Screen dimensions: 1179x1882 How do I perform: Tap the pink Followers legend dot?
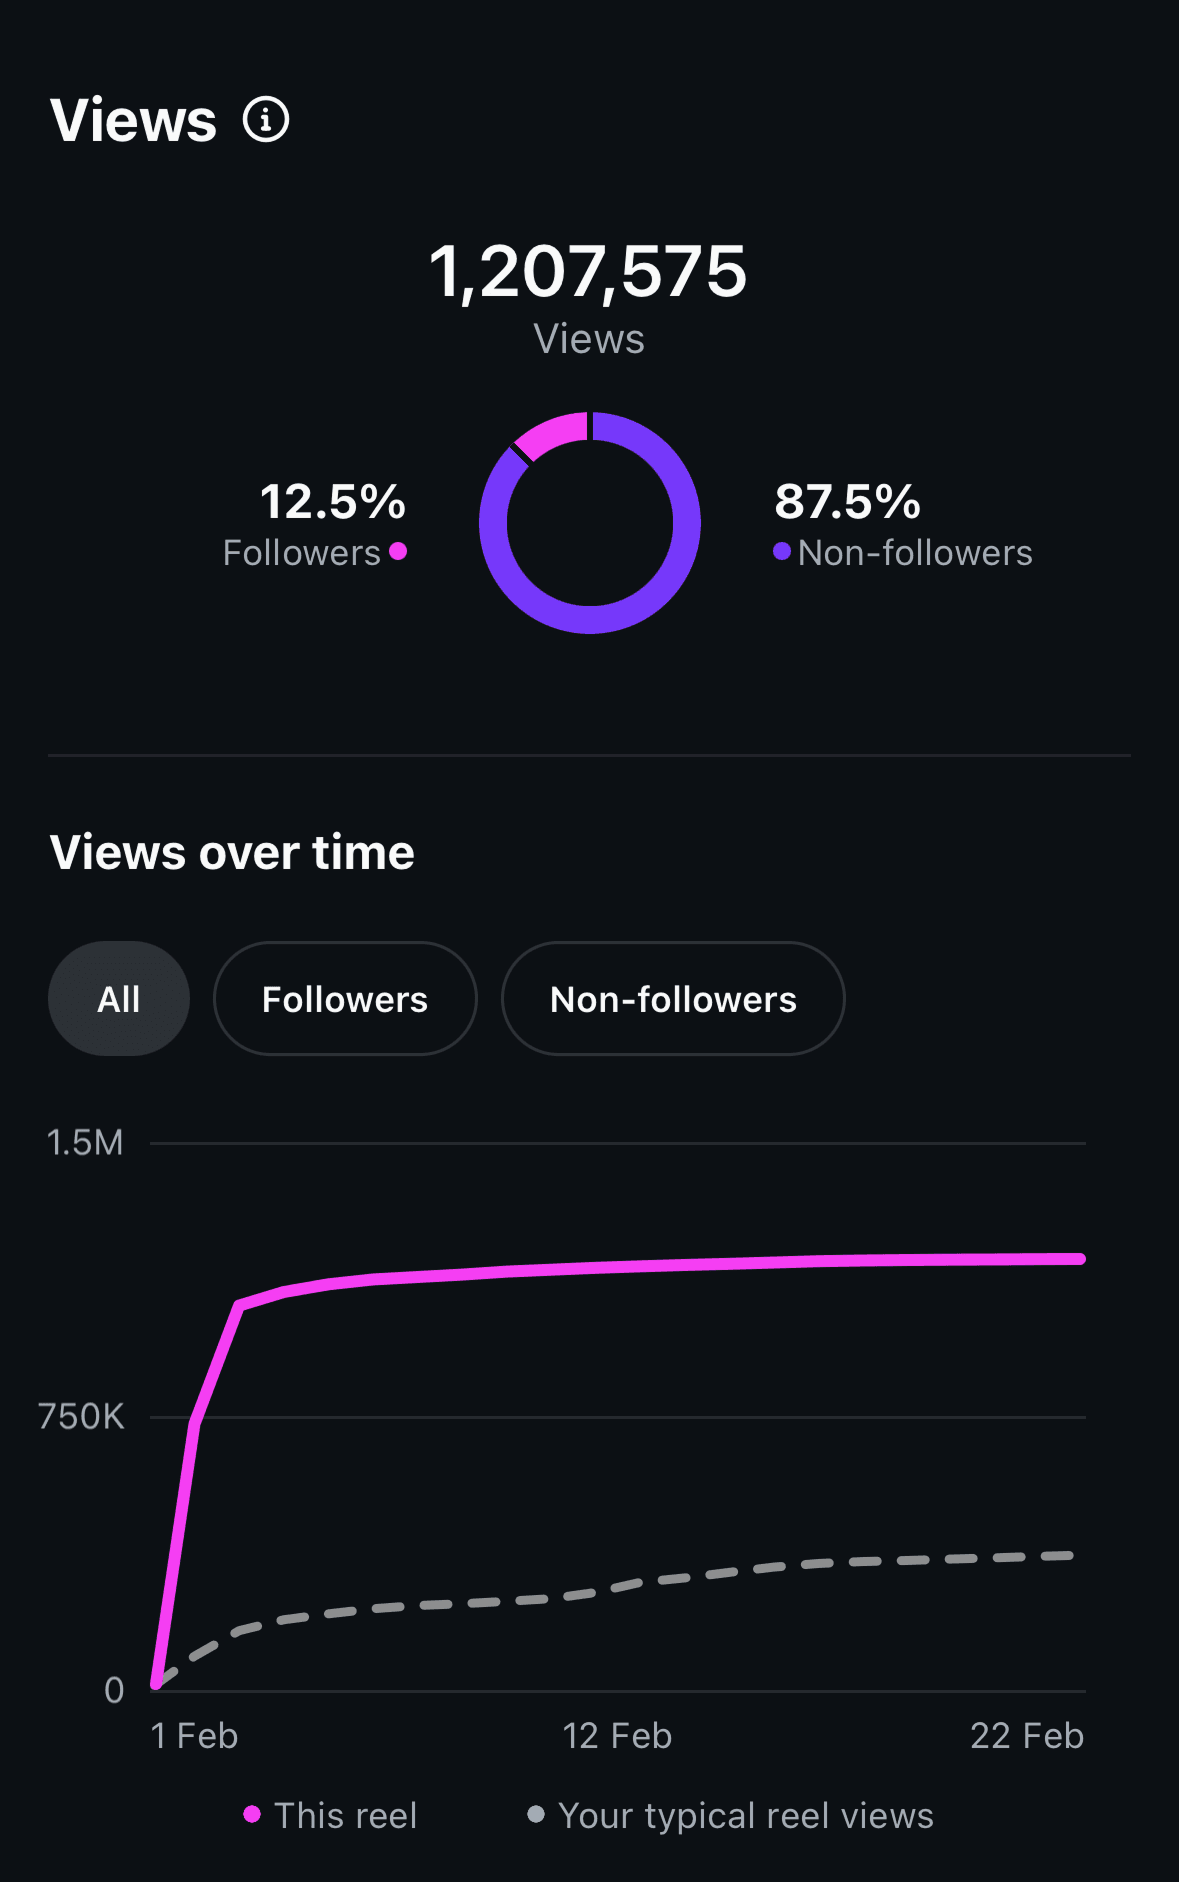pos(398,551)
